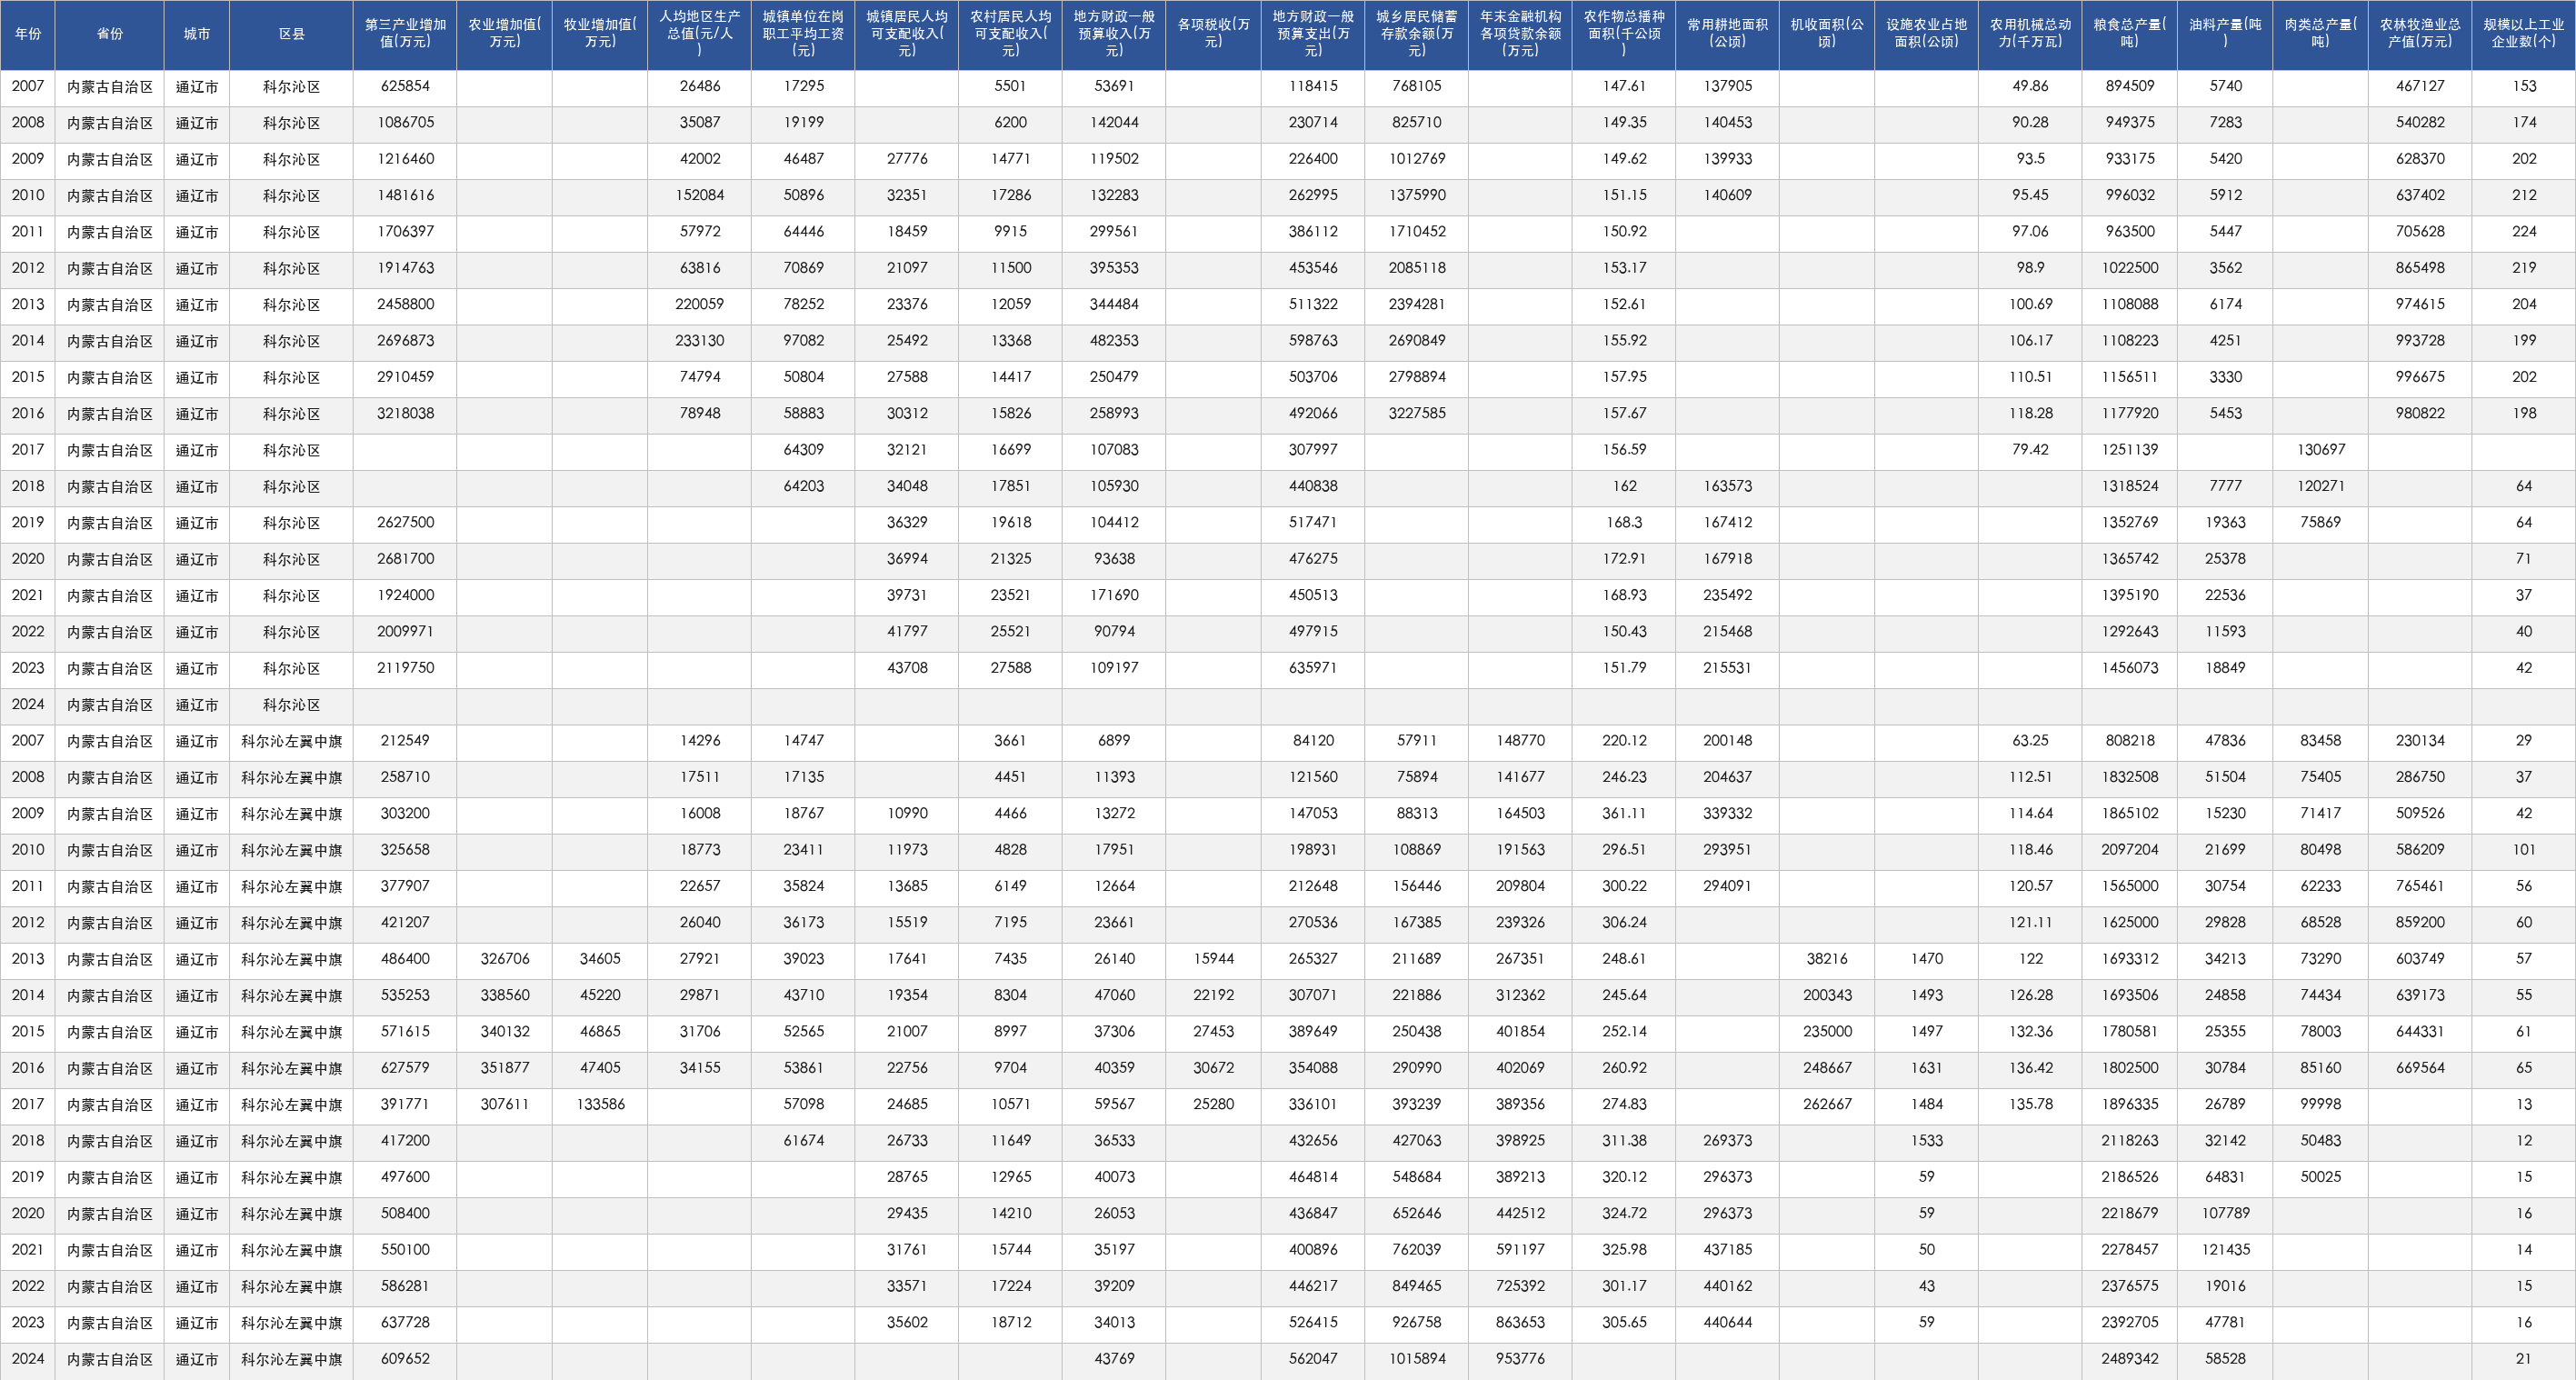Screen dimensions: 2576x1380
Task: Click cell with value 625854
Action: point(405,87)
